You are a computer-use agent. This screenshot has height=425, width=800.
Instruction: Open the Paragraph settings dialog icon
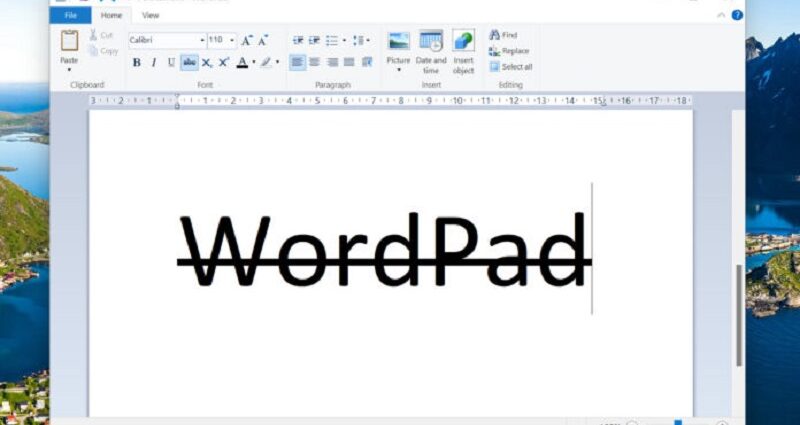pos(367,62)
